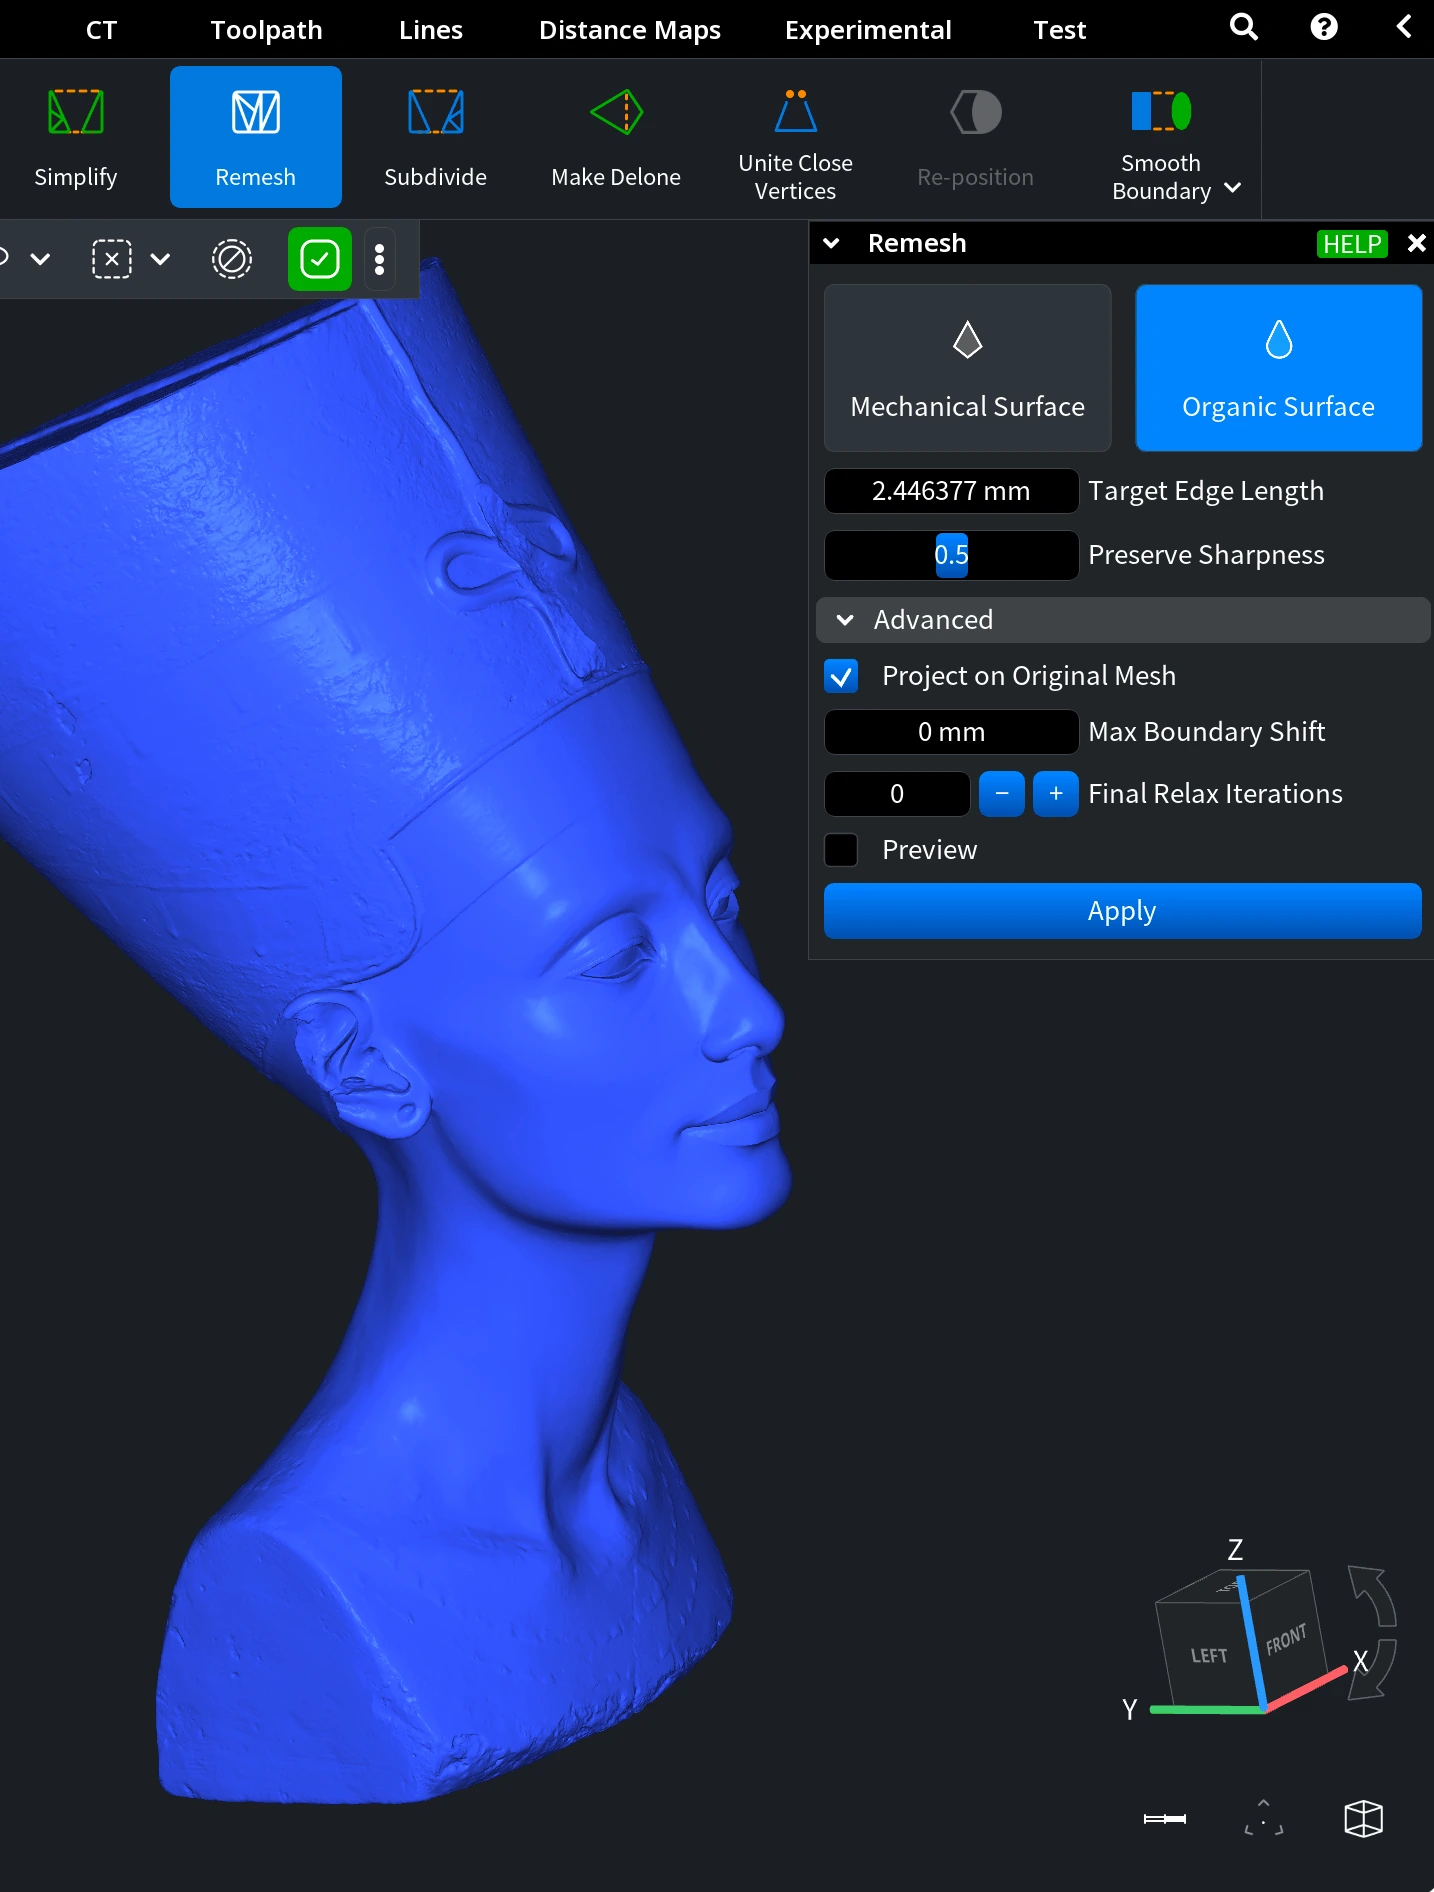Click the FRONT face of orientation cube

click(1287, 1638)
